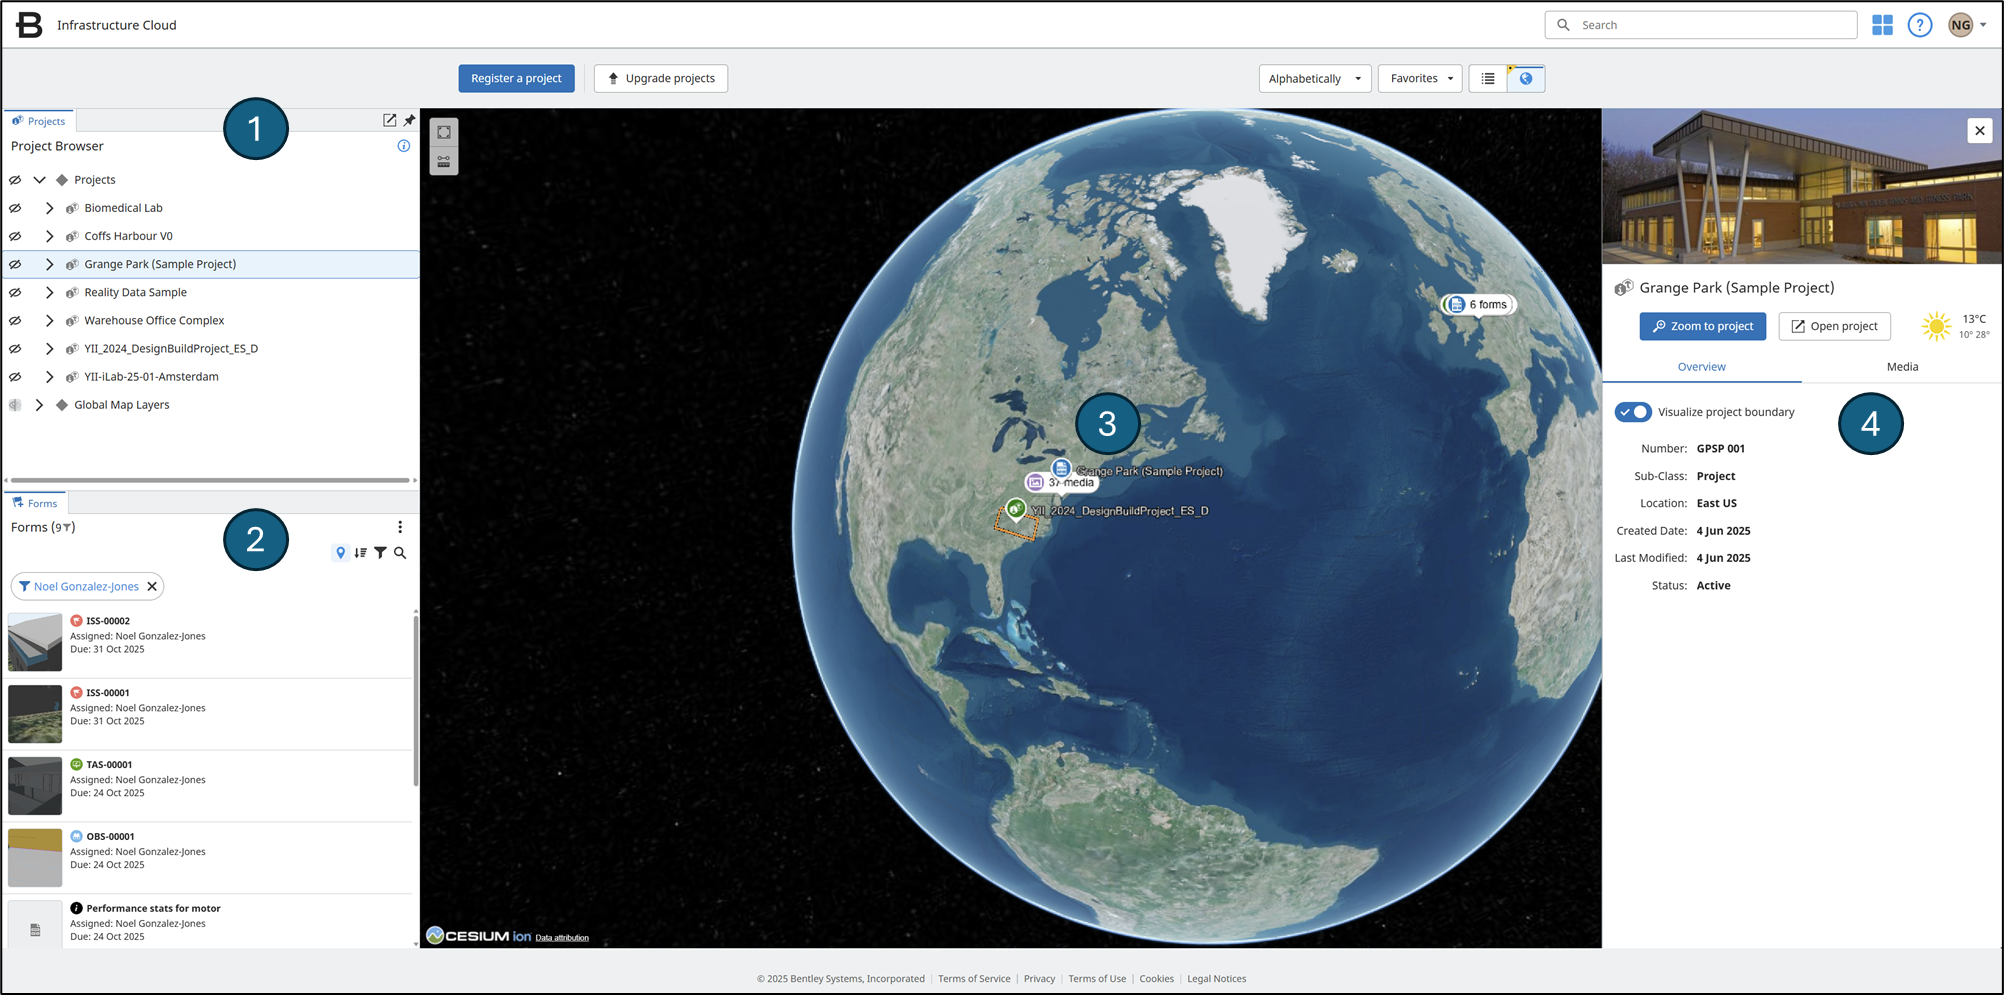
Task: Expand the Grange Park (Sample Project) node
Action: point(49,264)
